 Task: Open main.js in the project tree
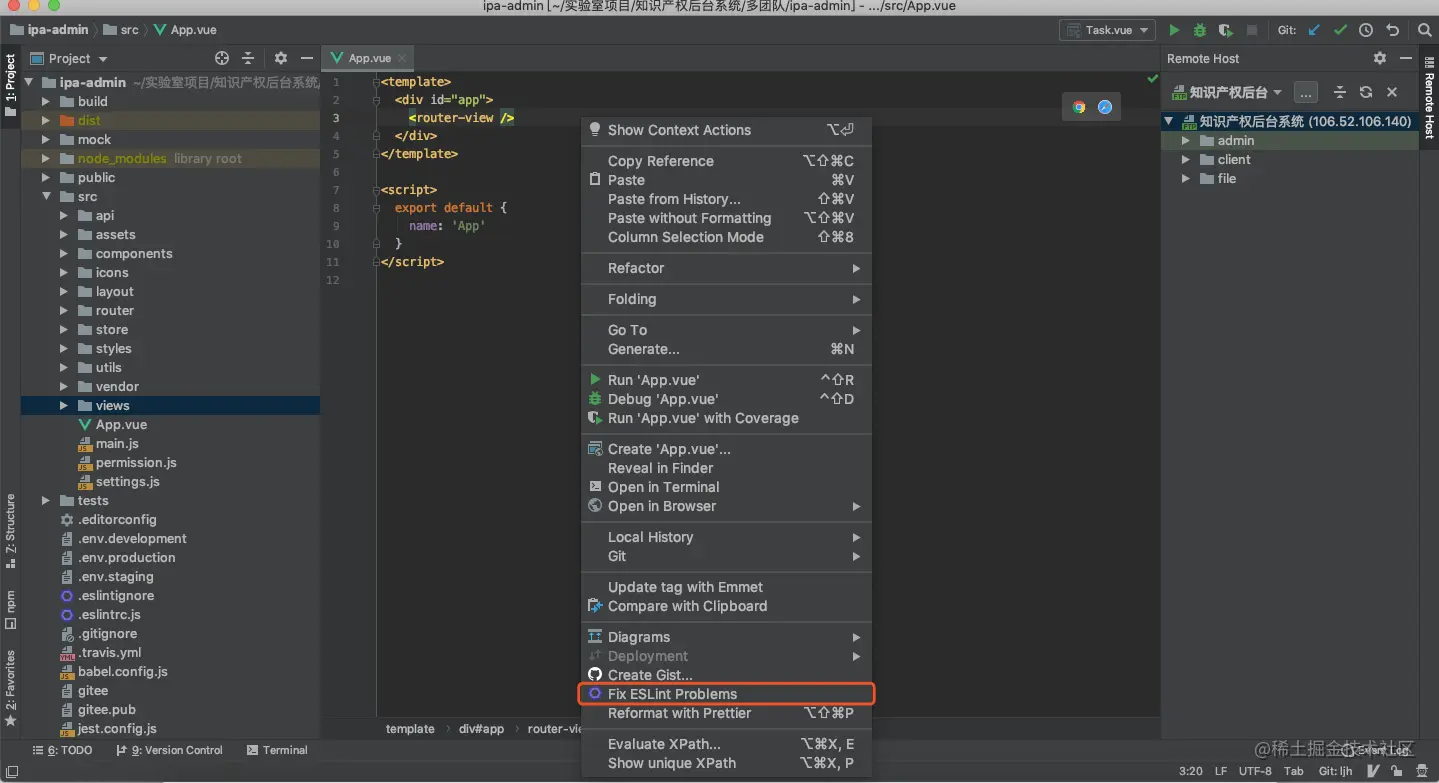click(117, 443)
